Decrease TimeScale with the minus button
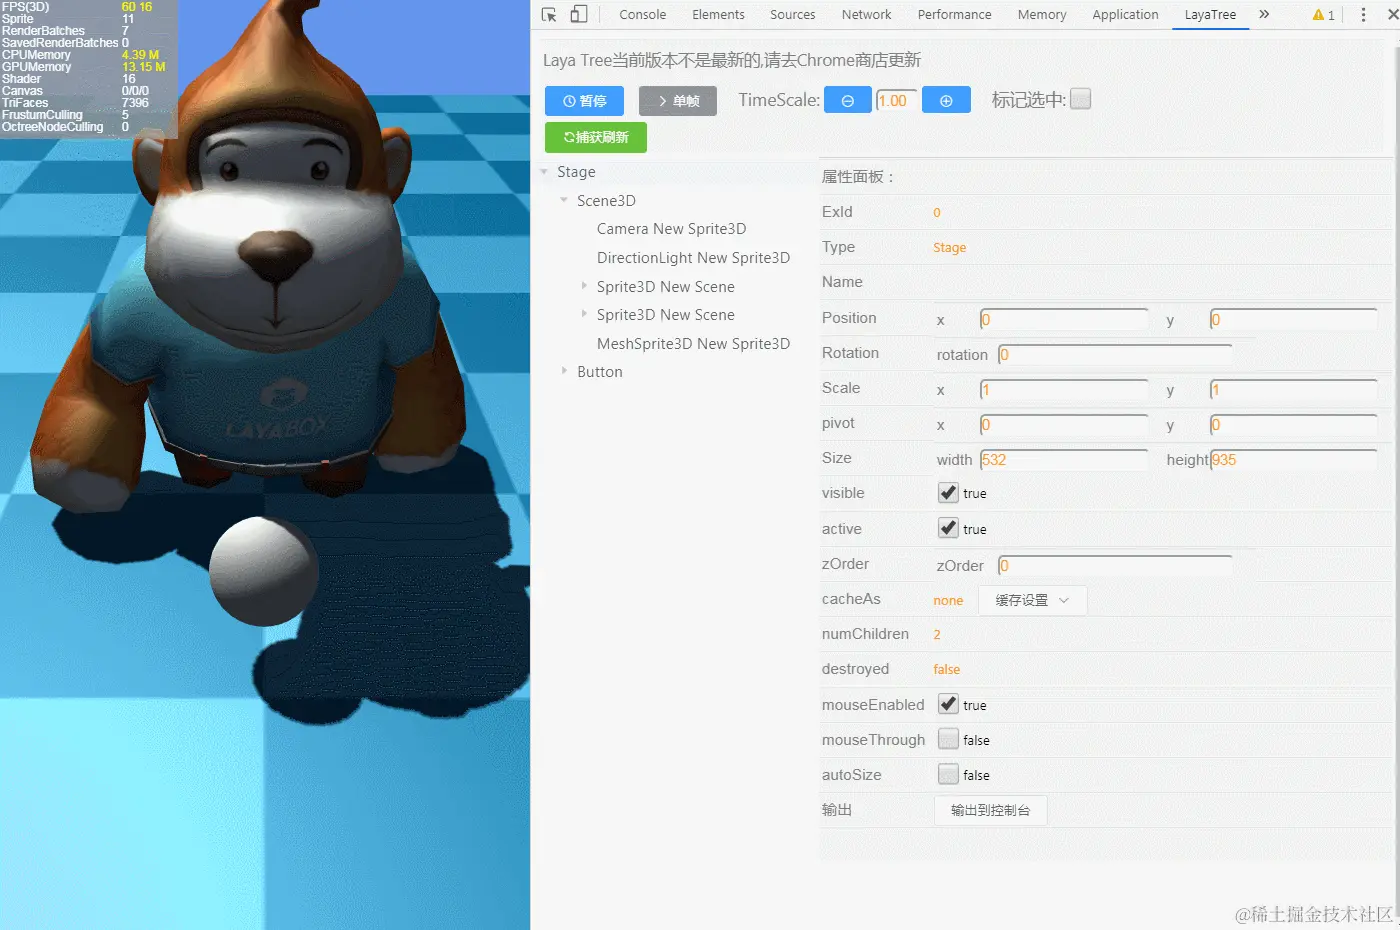 (x=848, y=100)
